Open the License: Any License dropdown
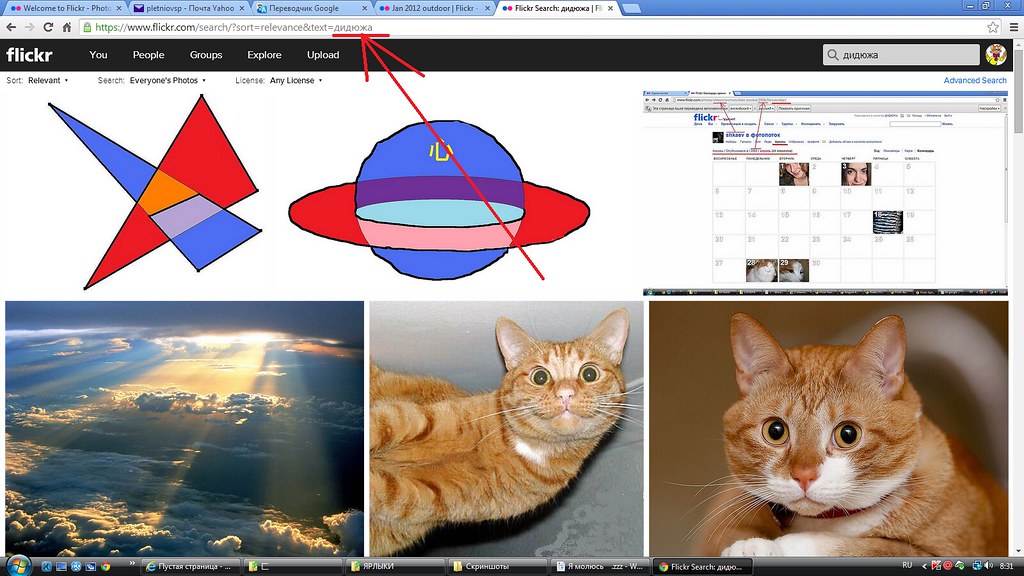 tap(297, 80)
